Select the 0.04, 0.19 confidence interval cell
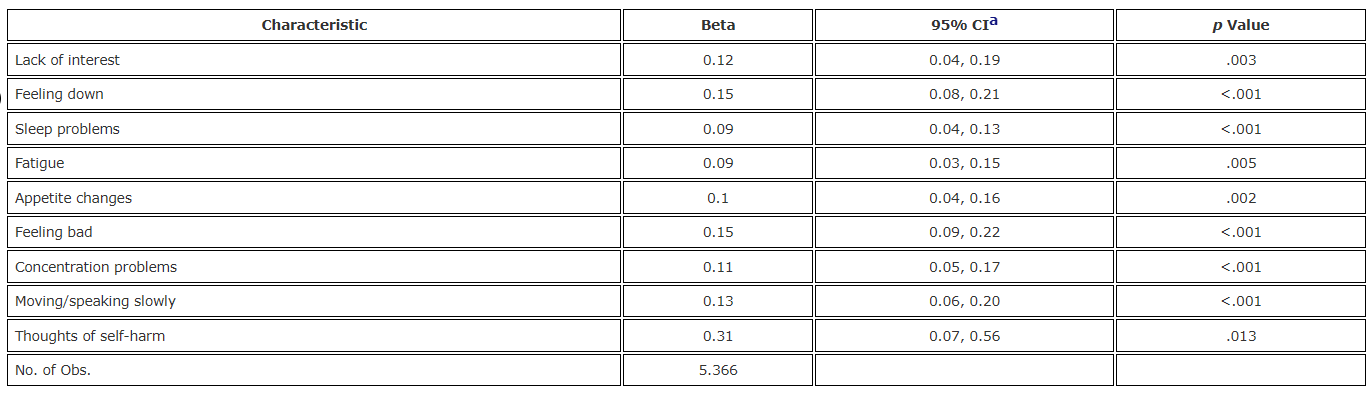1372x393 pixels. pos(964,60)
